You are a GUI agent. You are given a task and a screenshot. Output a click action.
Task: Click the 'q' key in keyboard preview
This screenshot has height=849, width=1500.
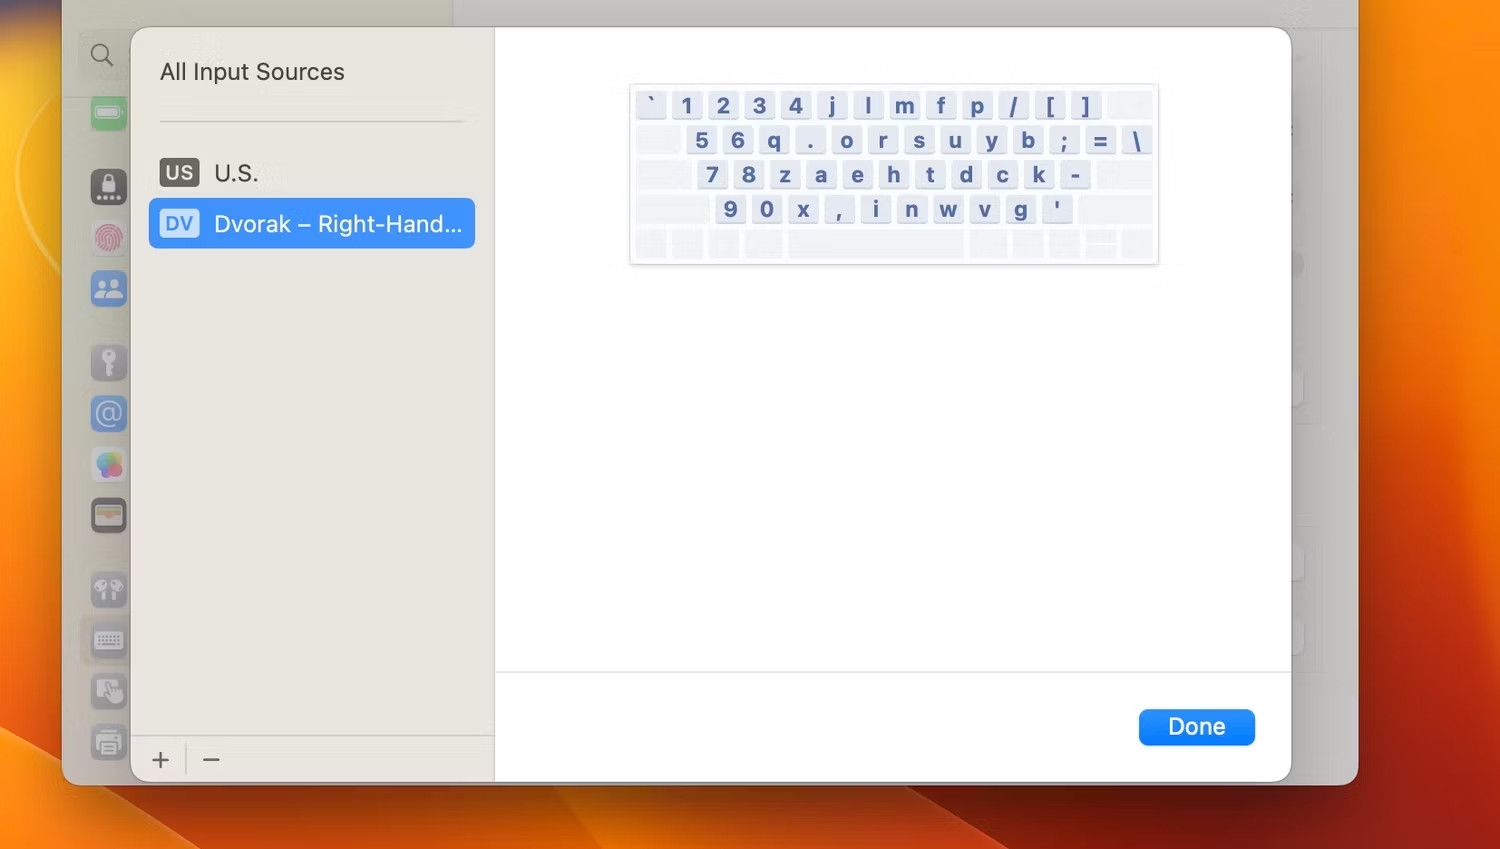[x=774, y=140]
